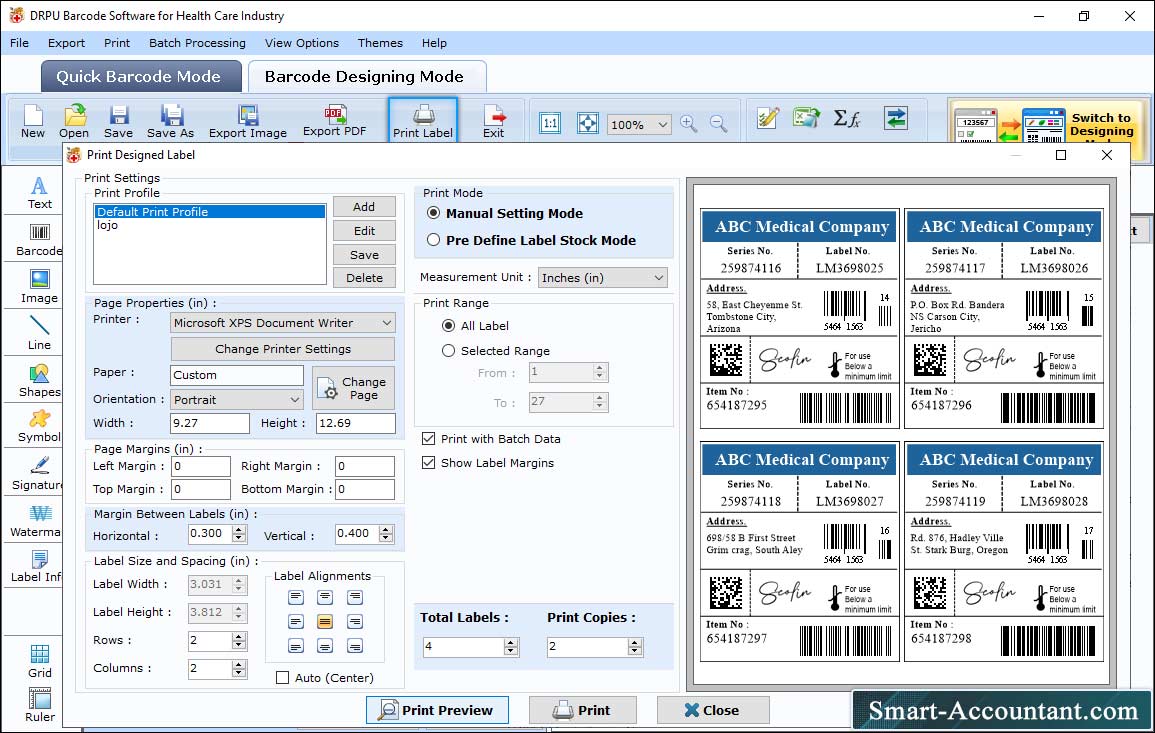This screenshot has height=733, width=1155.
Task: Click the Edit print profile button
Action: pos(364,231)
